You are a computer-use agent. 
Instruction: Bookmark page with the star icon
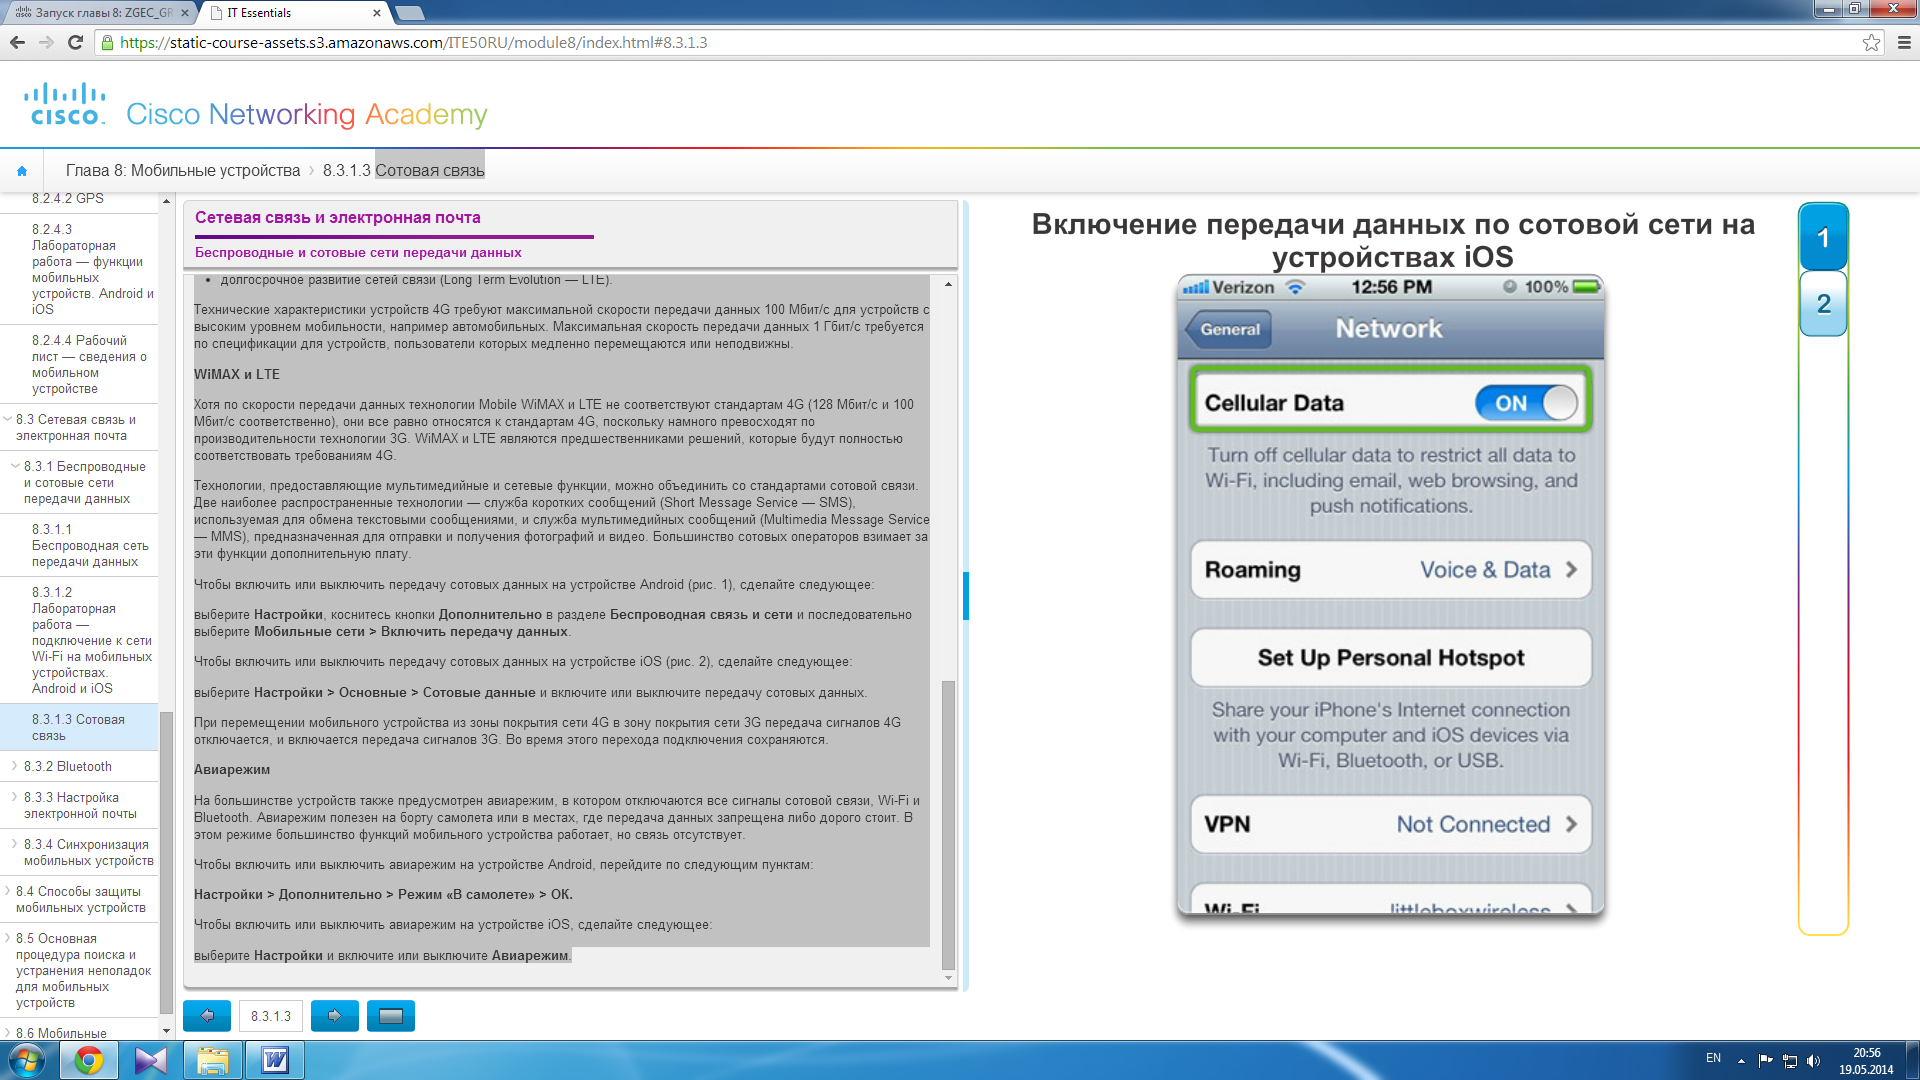(x=1871, y=42)
